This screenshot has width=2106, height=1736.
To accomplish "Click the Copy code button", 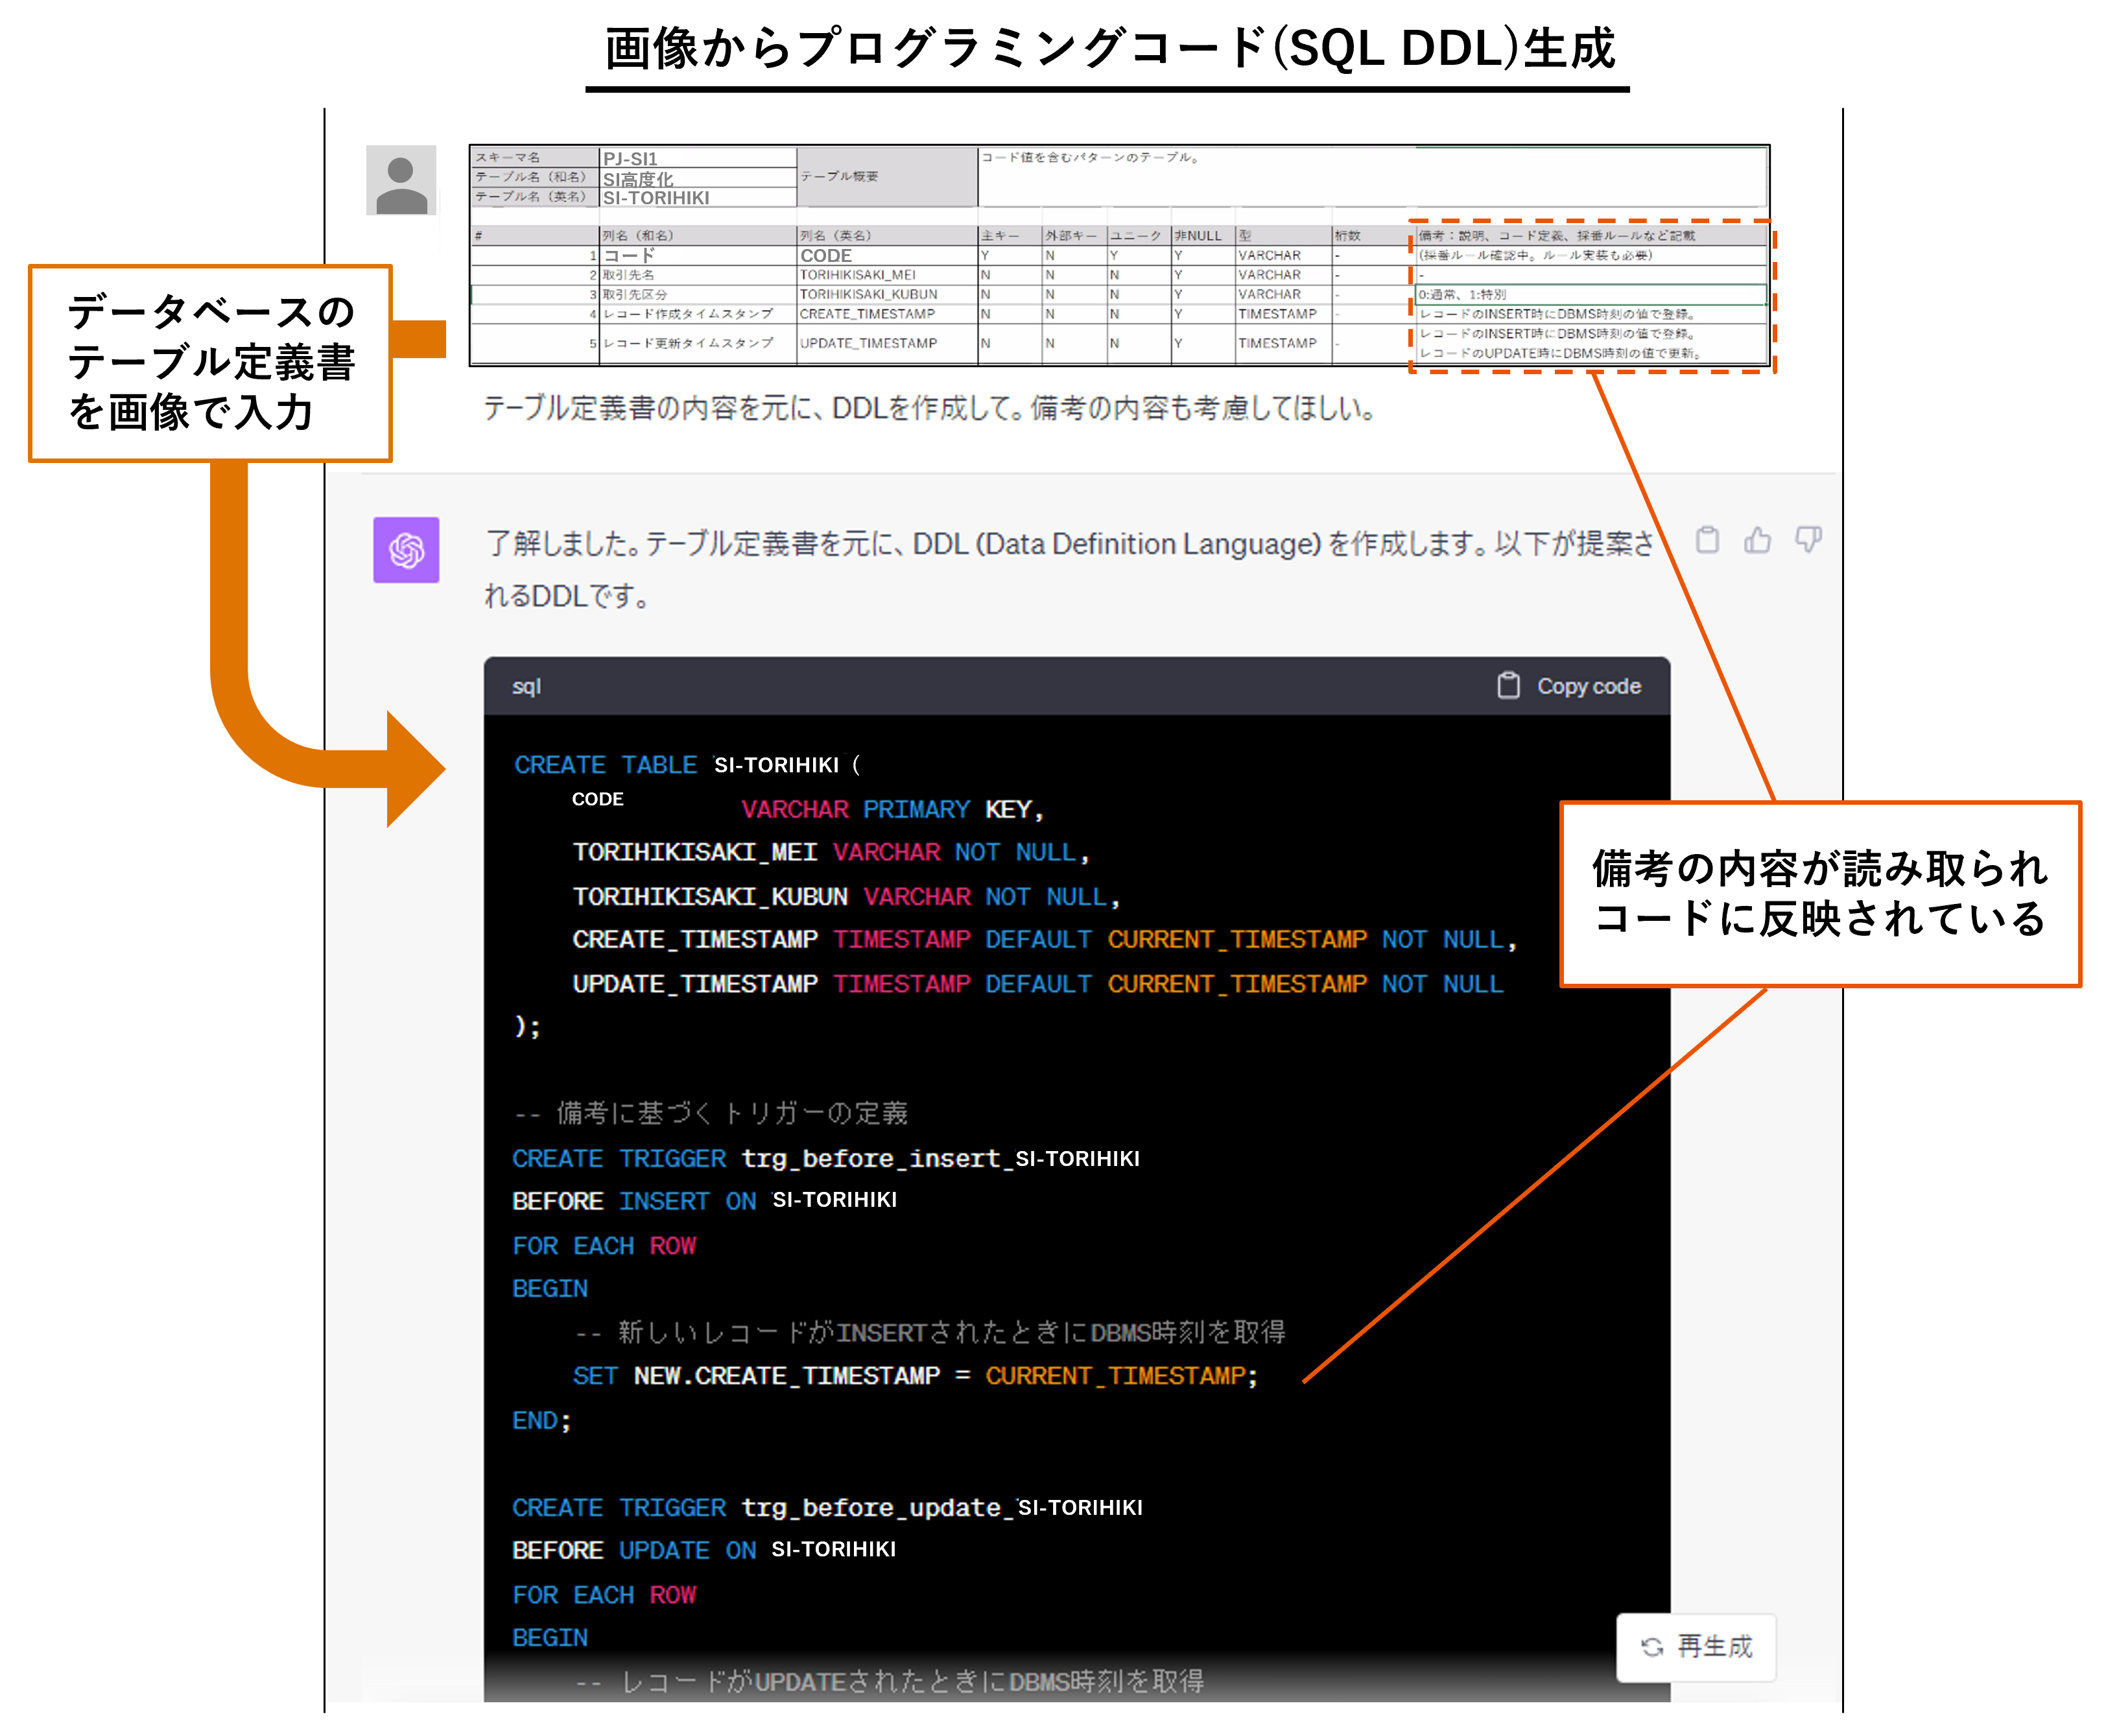I will [1569, 686].
